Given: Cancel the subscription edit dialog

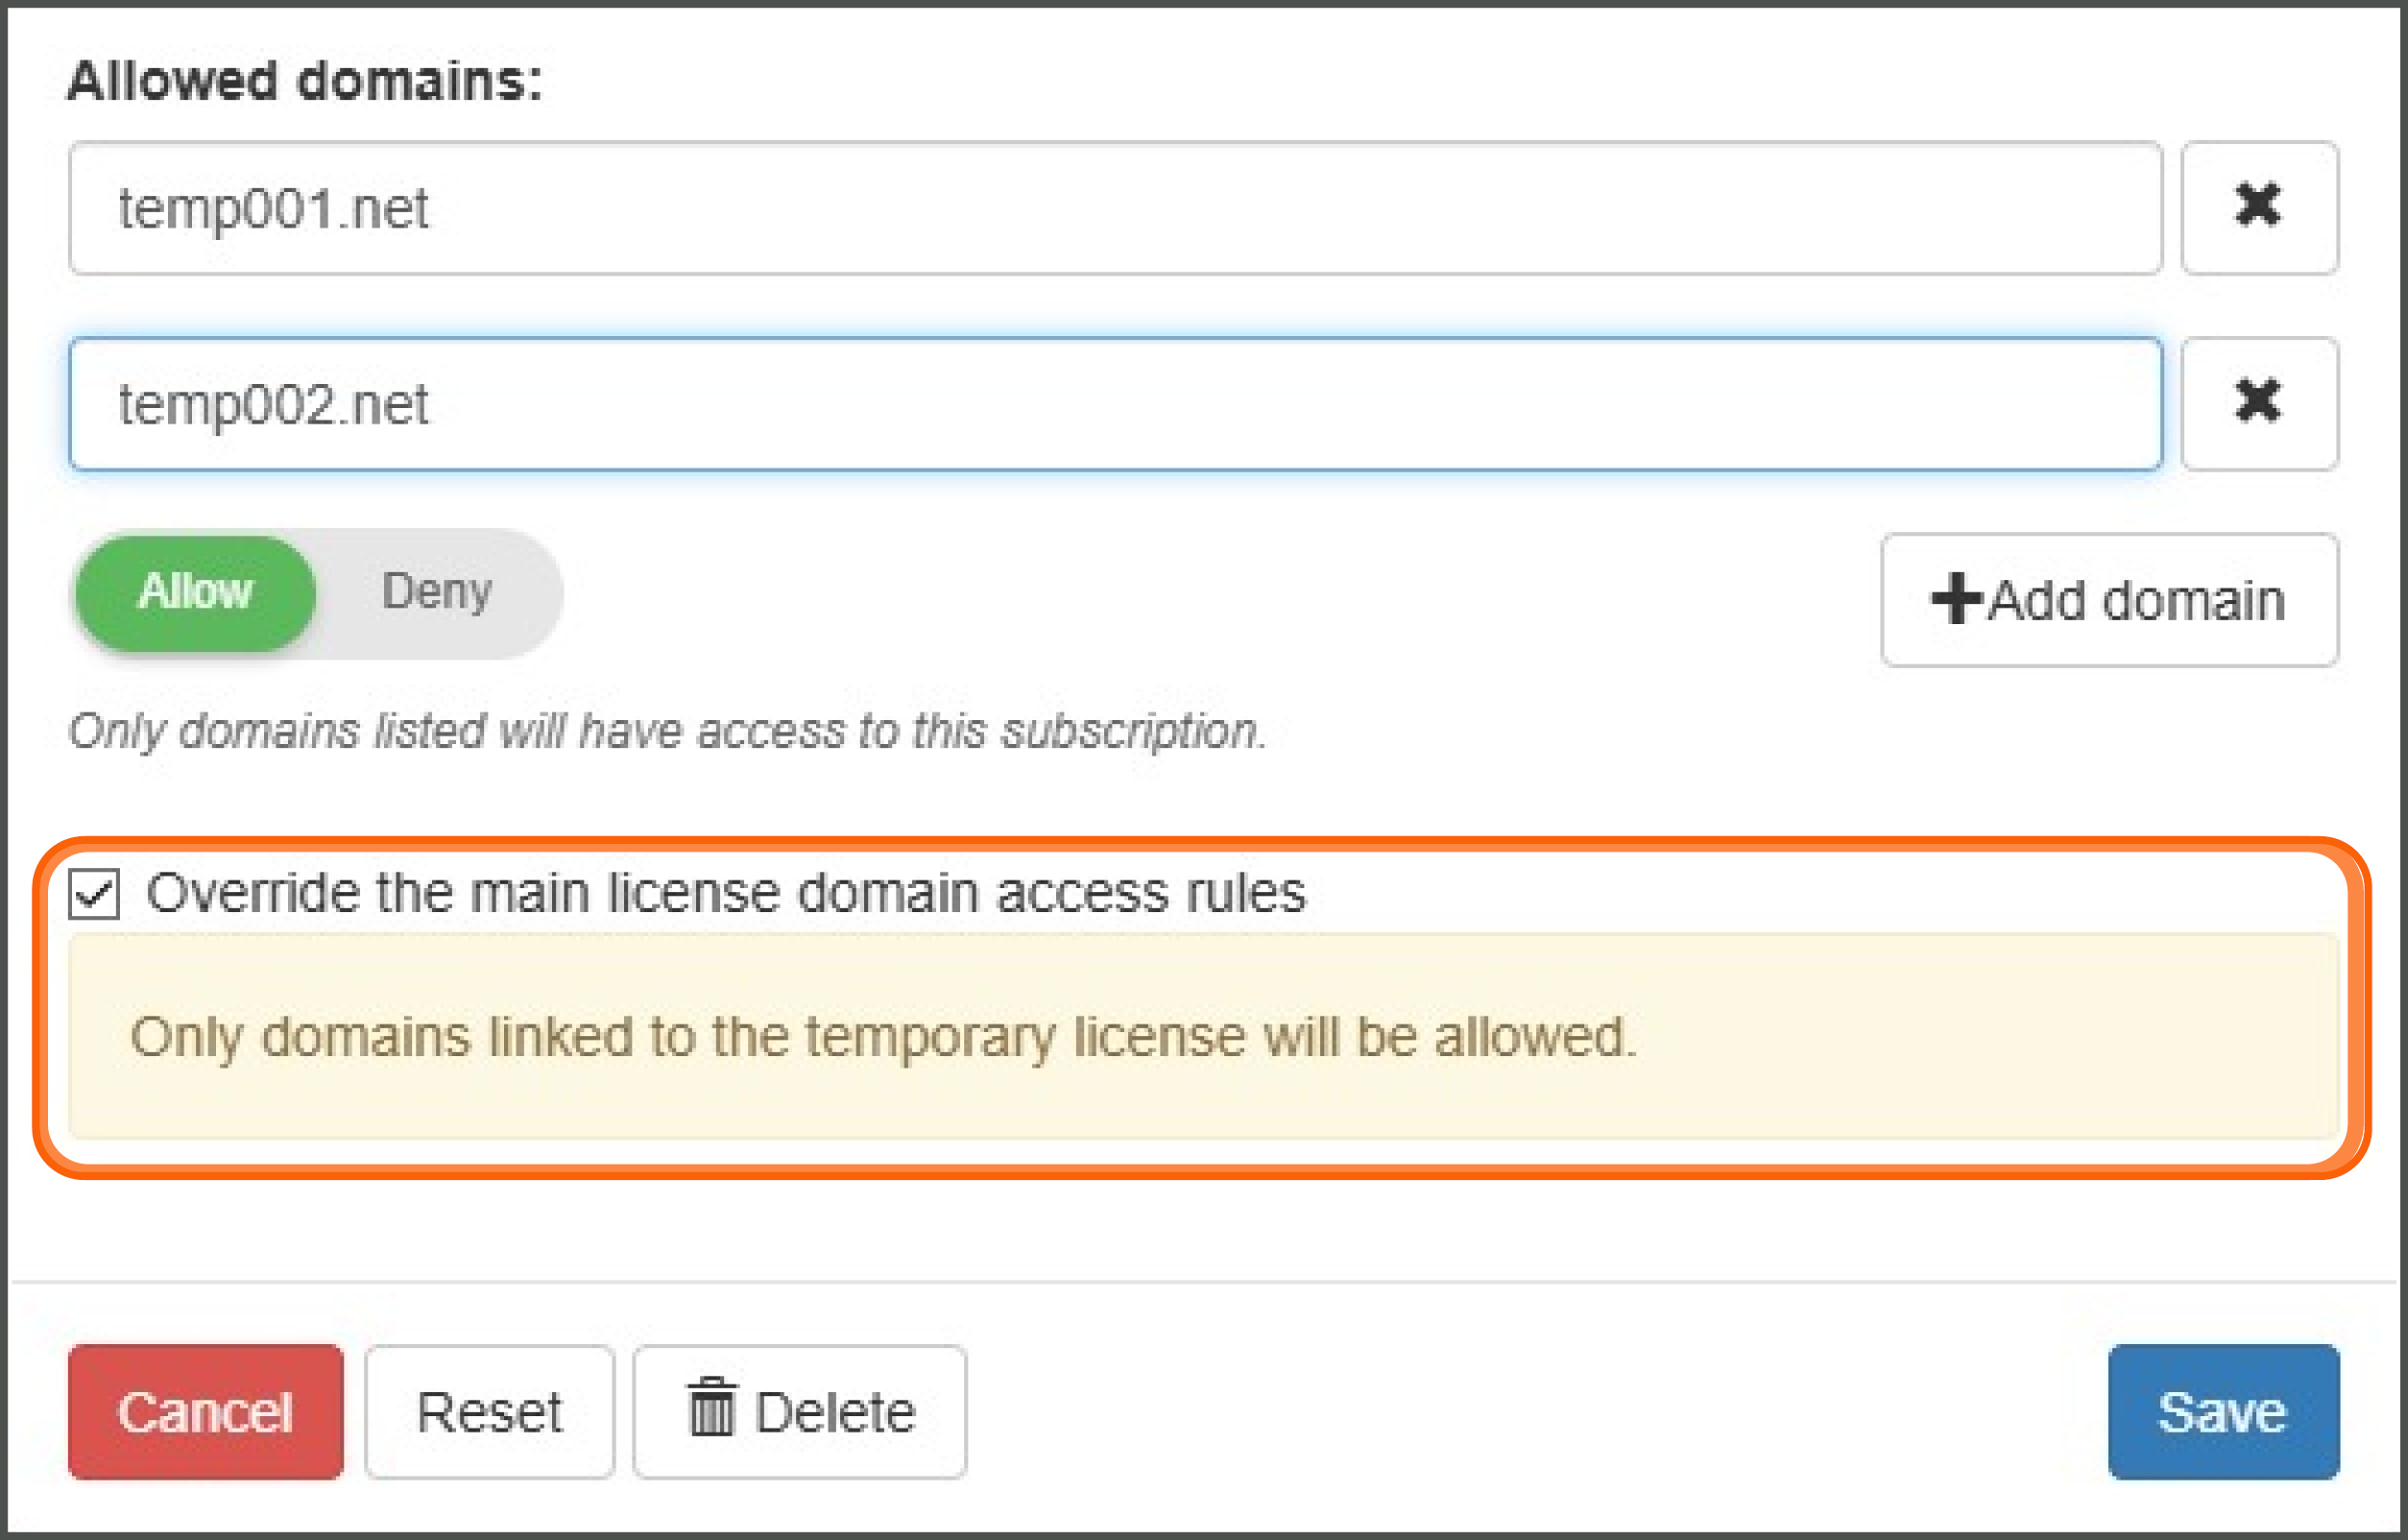Looking at the screenshot, I should pos(205,1411).
